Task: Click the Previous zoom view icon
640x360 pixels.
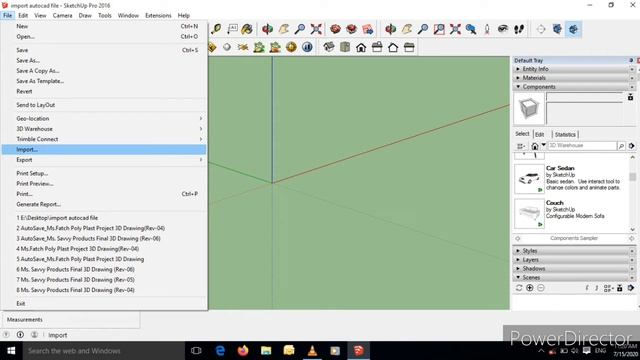Action: [x=471, y=29]
